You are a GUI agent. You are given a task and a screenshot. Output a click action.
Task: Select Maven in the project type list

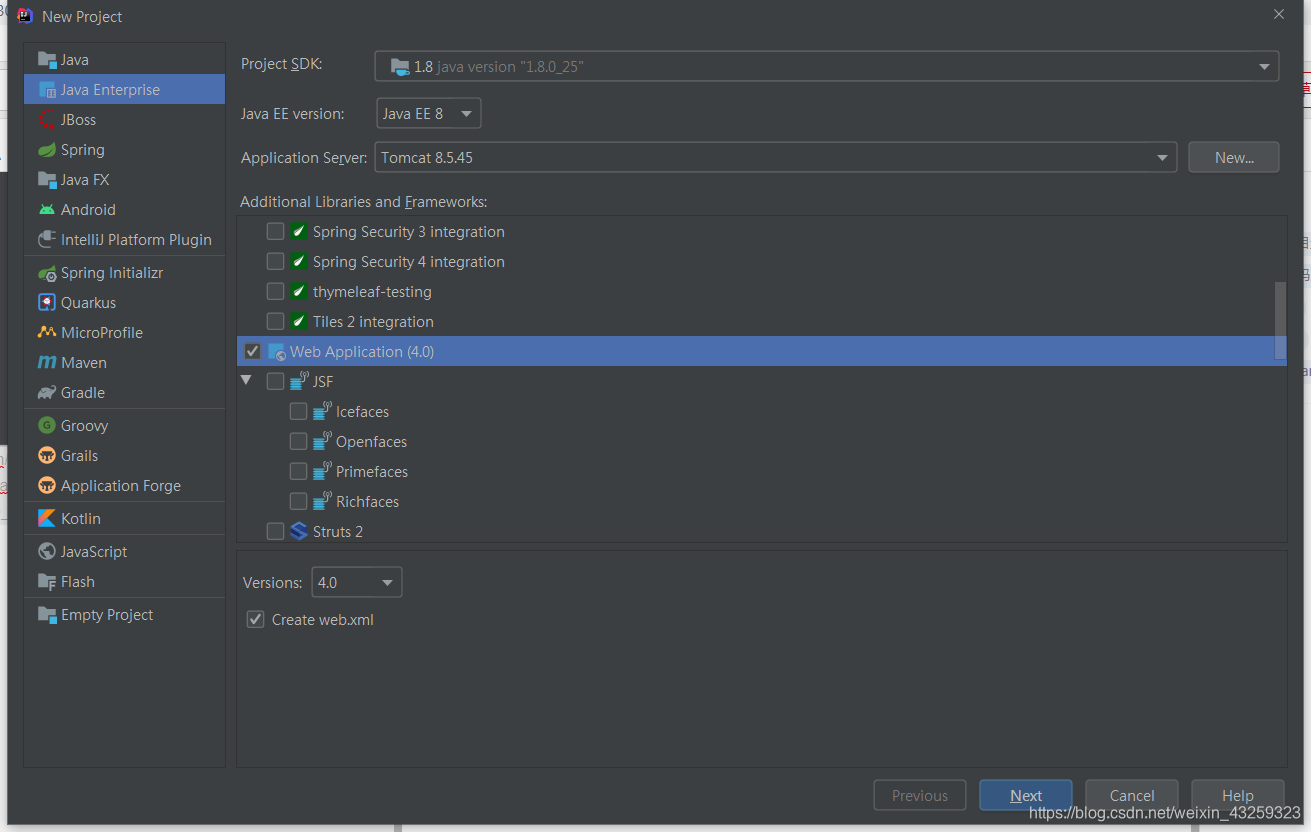[x=125, y=363]
